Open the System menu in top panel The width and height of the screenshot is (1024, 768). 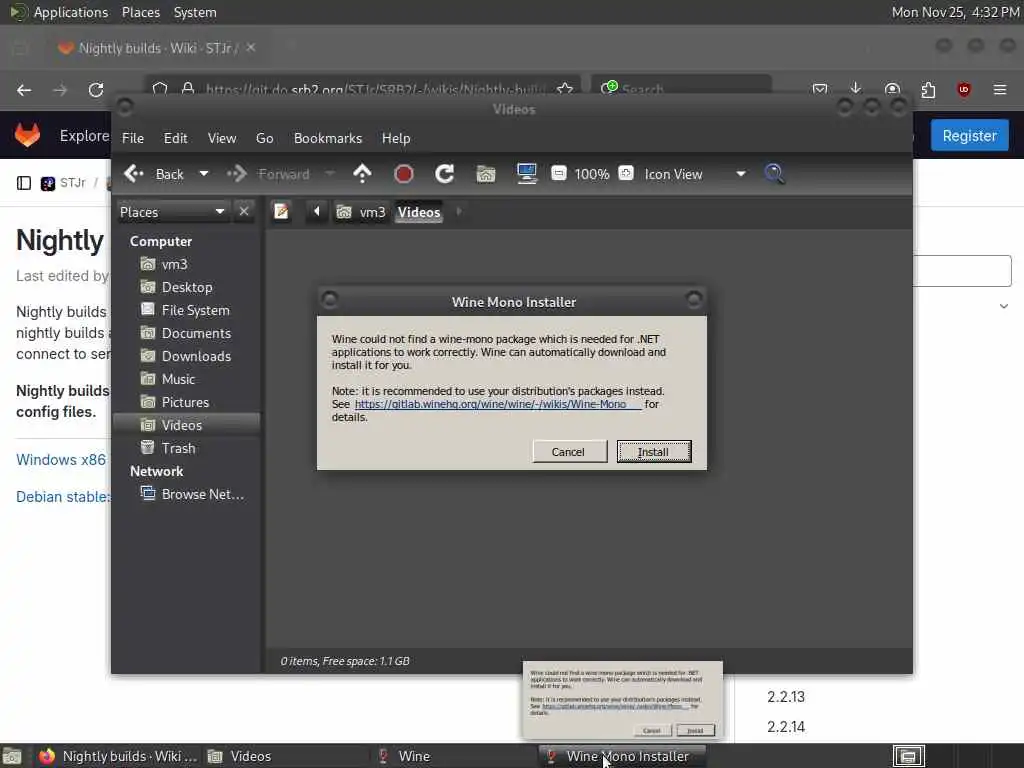point(195,12)
